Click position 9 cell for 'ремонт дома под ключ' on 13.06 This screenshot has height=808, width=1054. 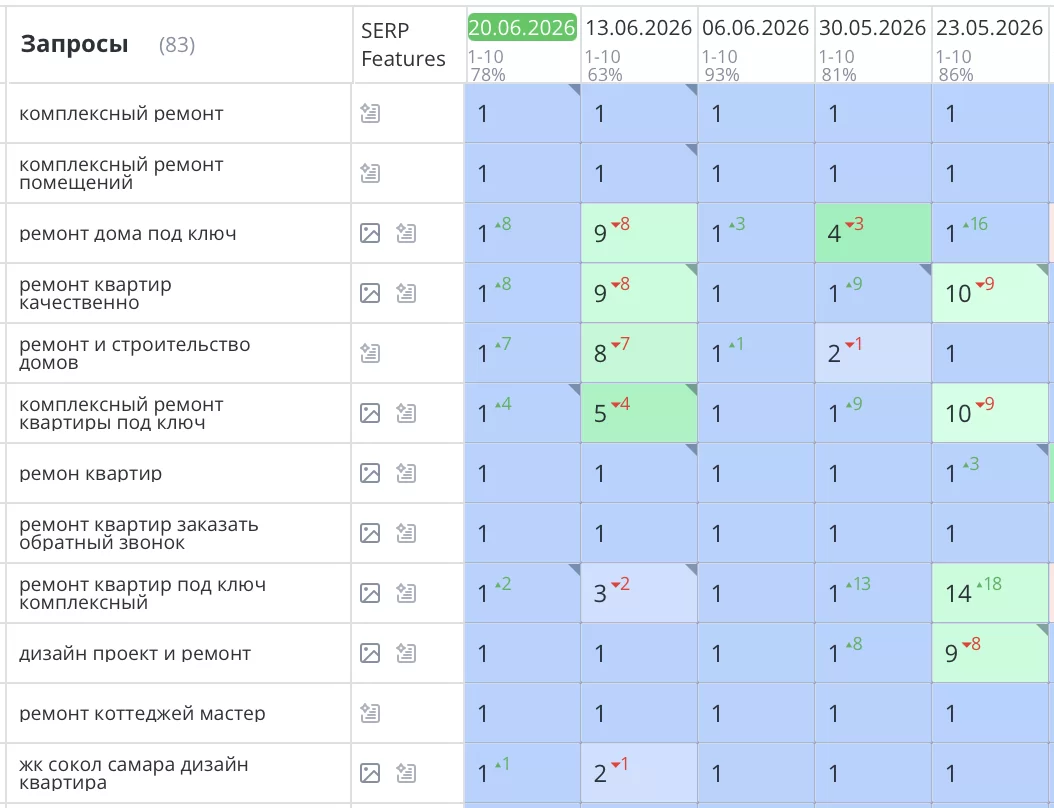(639, 233)
